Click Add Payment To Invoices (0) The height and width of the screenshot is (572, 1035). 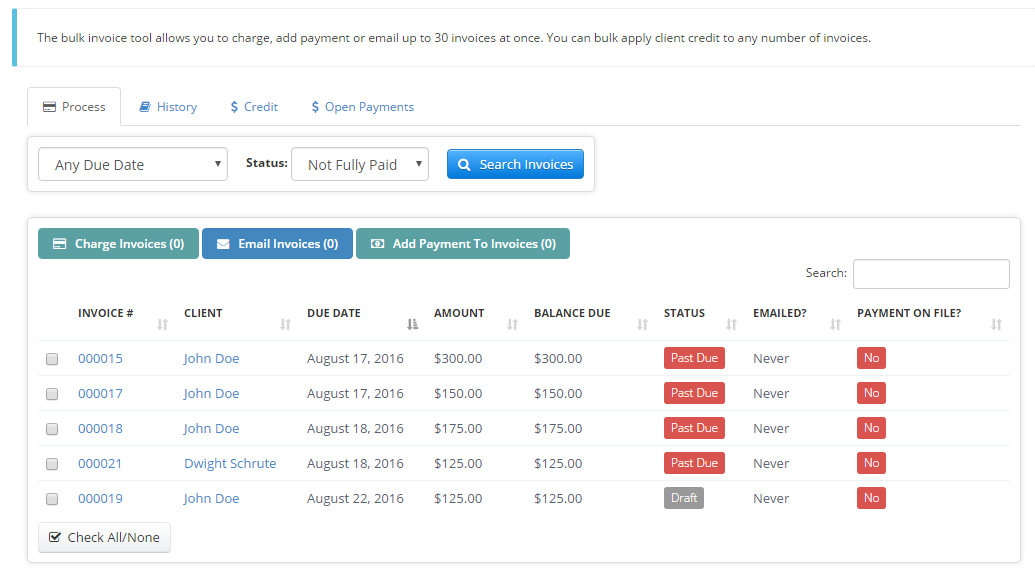(x=463, y=243)
